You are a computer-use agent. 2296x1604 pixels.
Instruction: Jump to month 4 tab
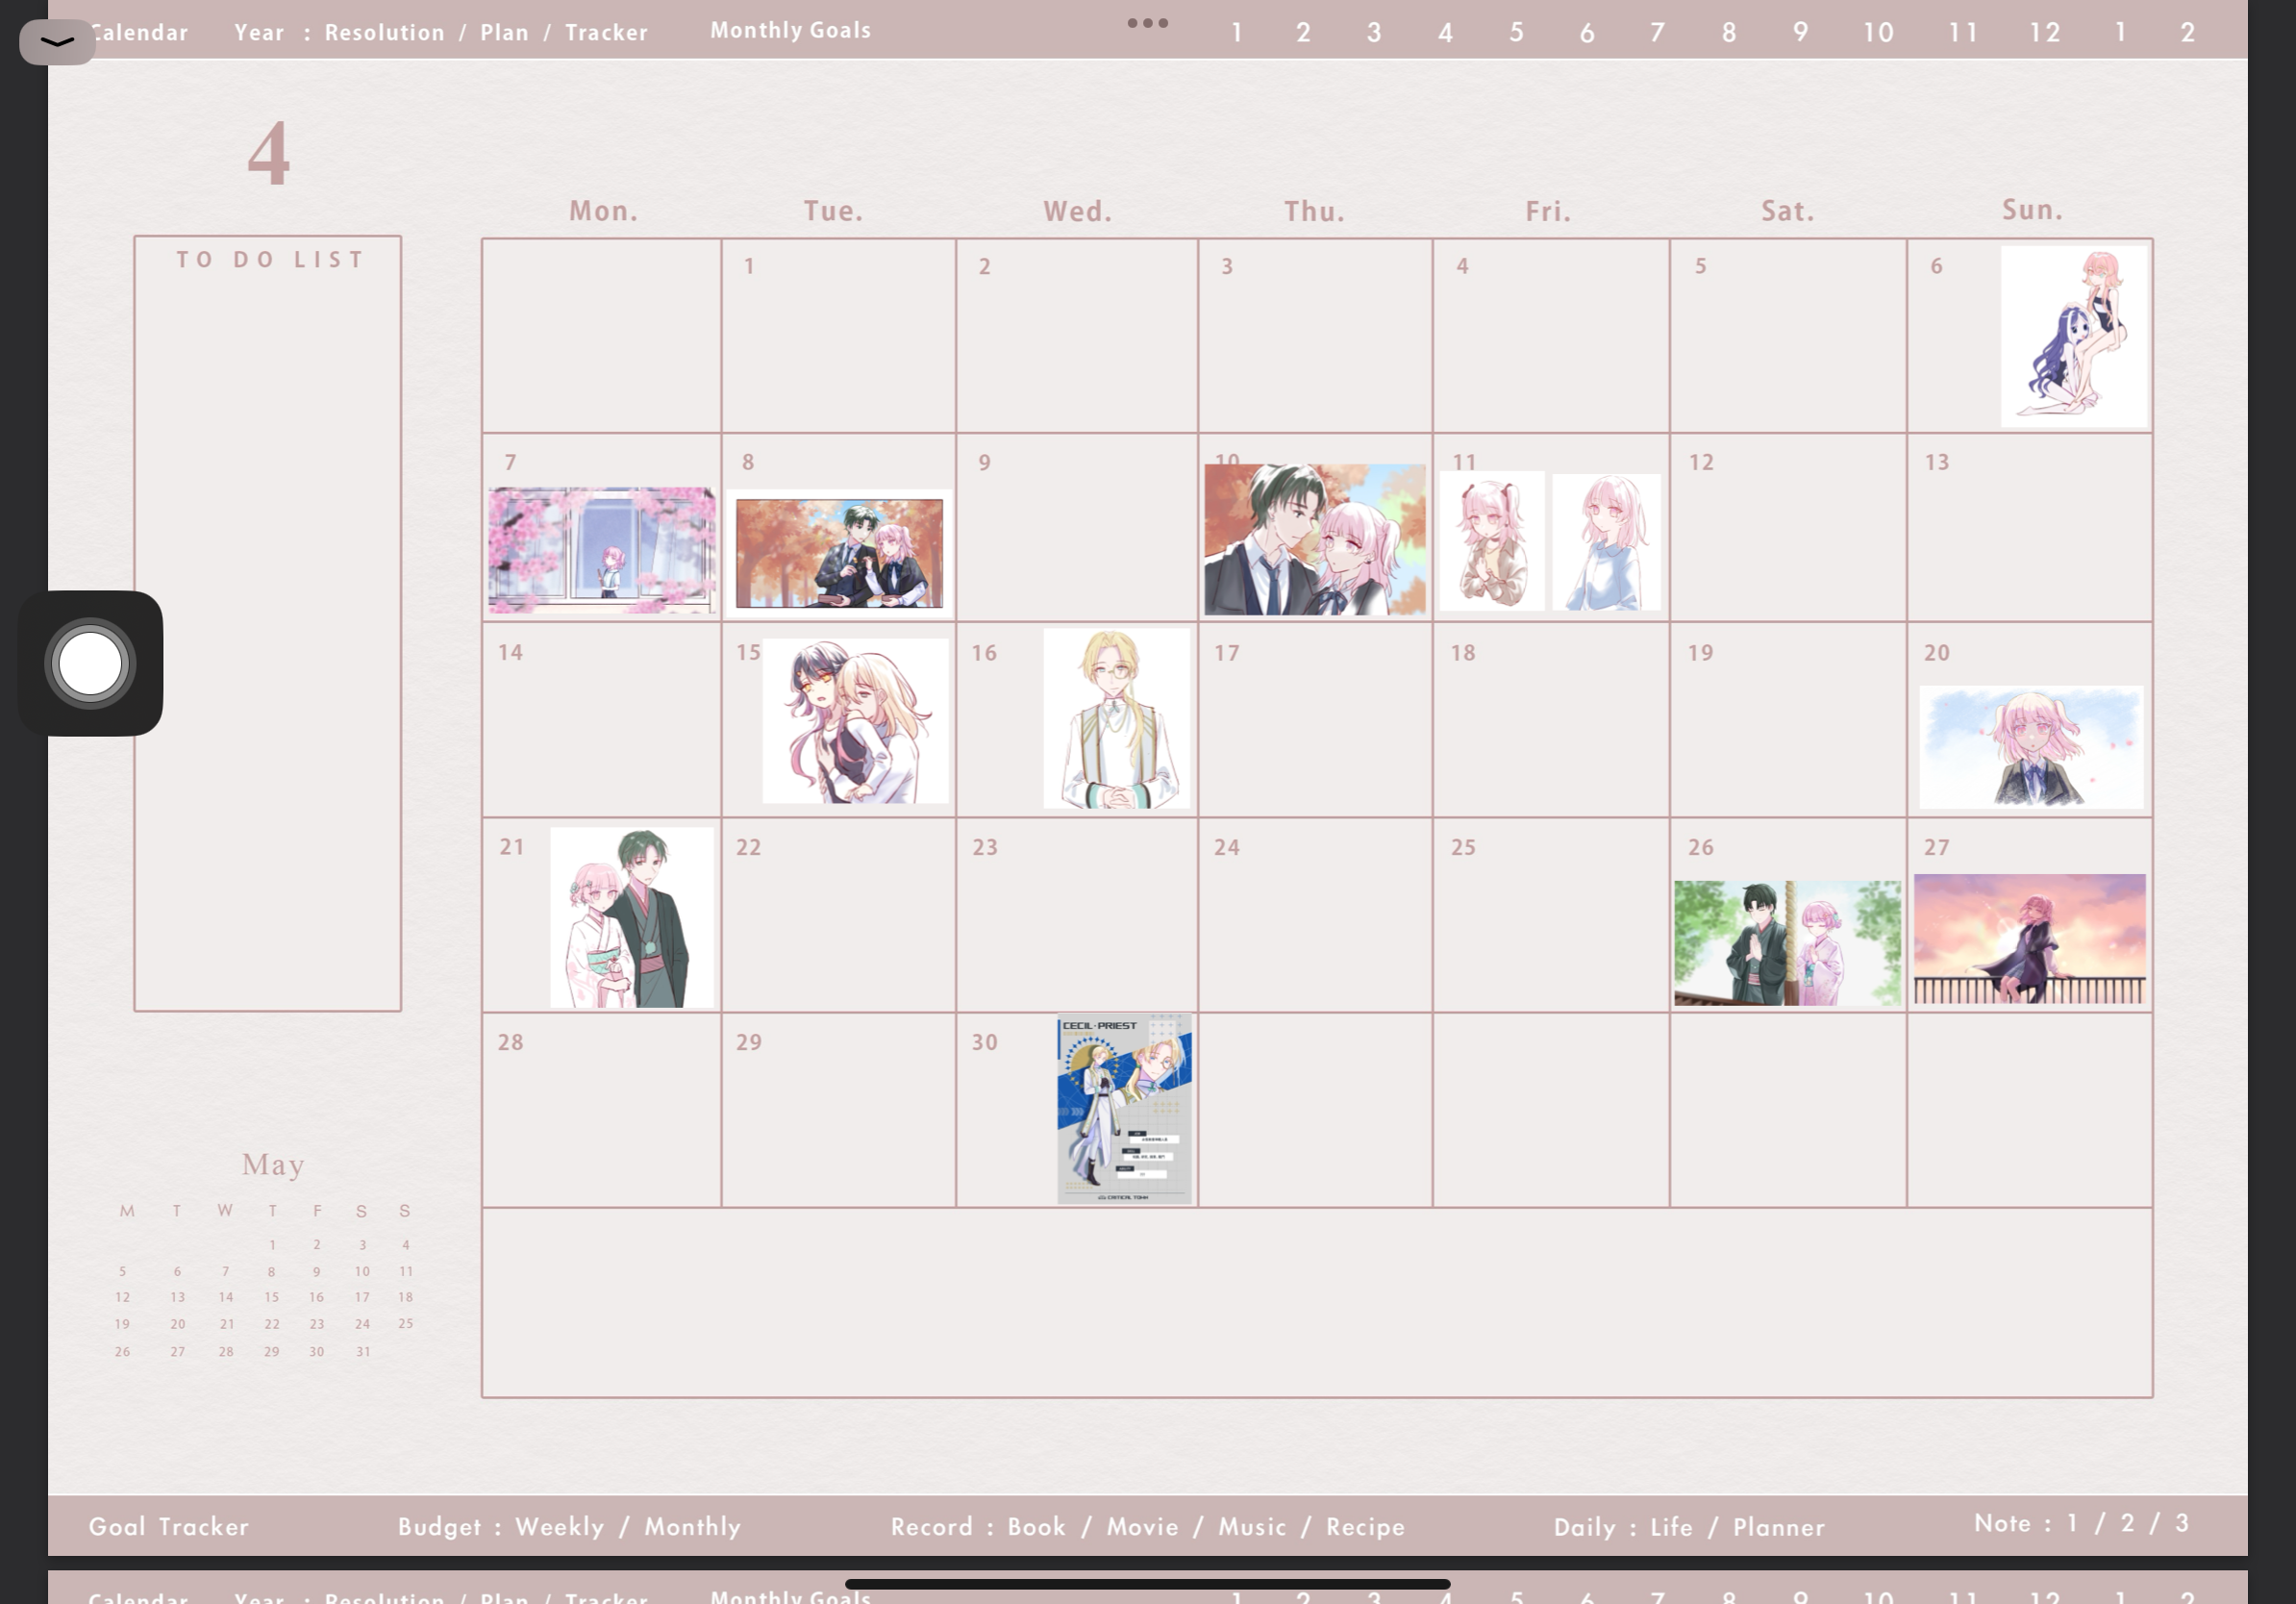1445,33
